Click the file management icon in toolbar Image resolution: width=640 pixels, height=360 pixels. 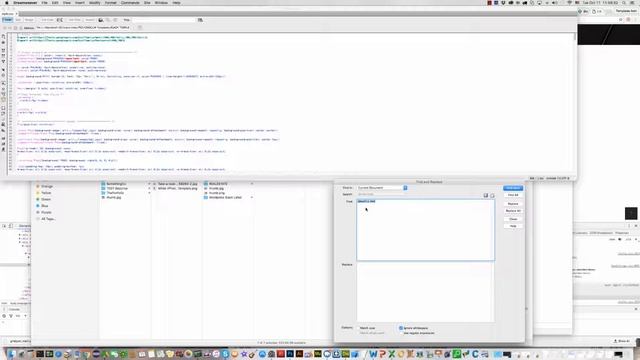200,20
